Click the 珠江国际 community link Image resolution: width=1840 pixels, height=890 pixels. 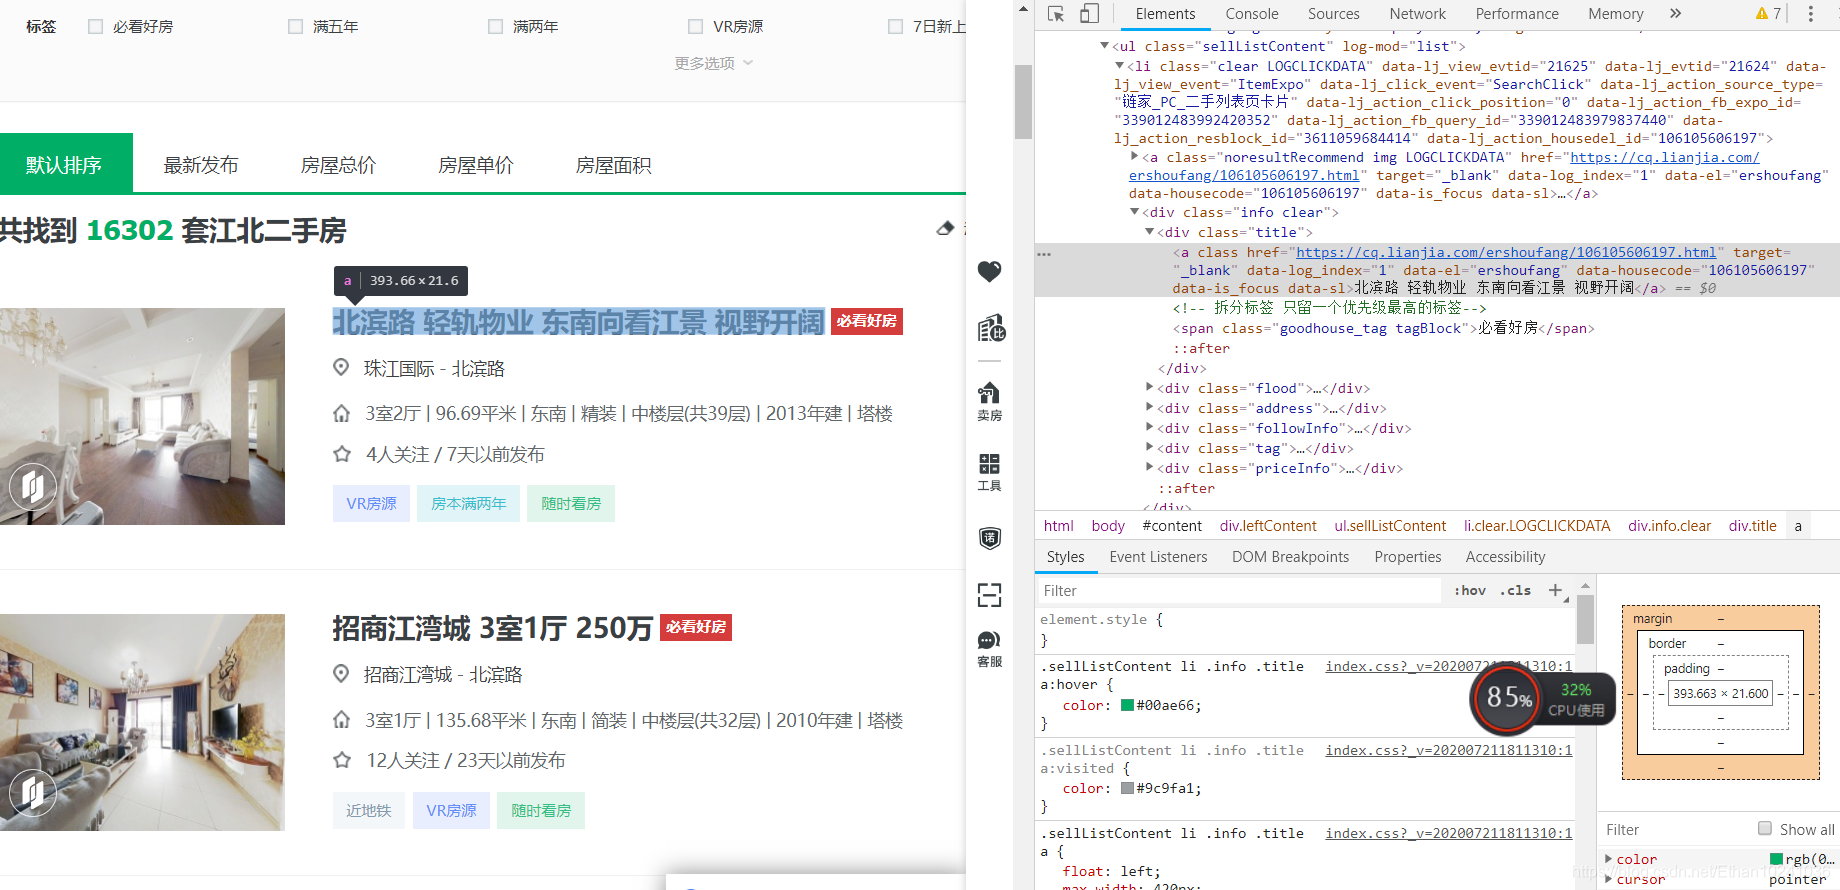point(399,369)
